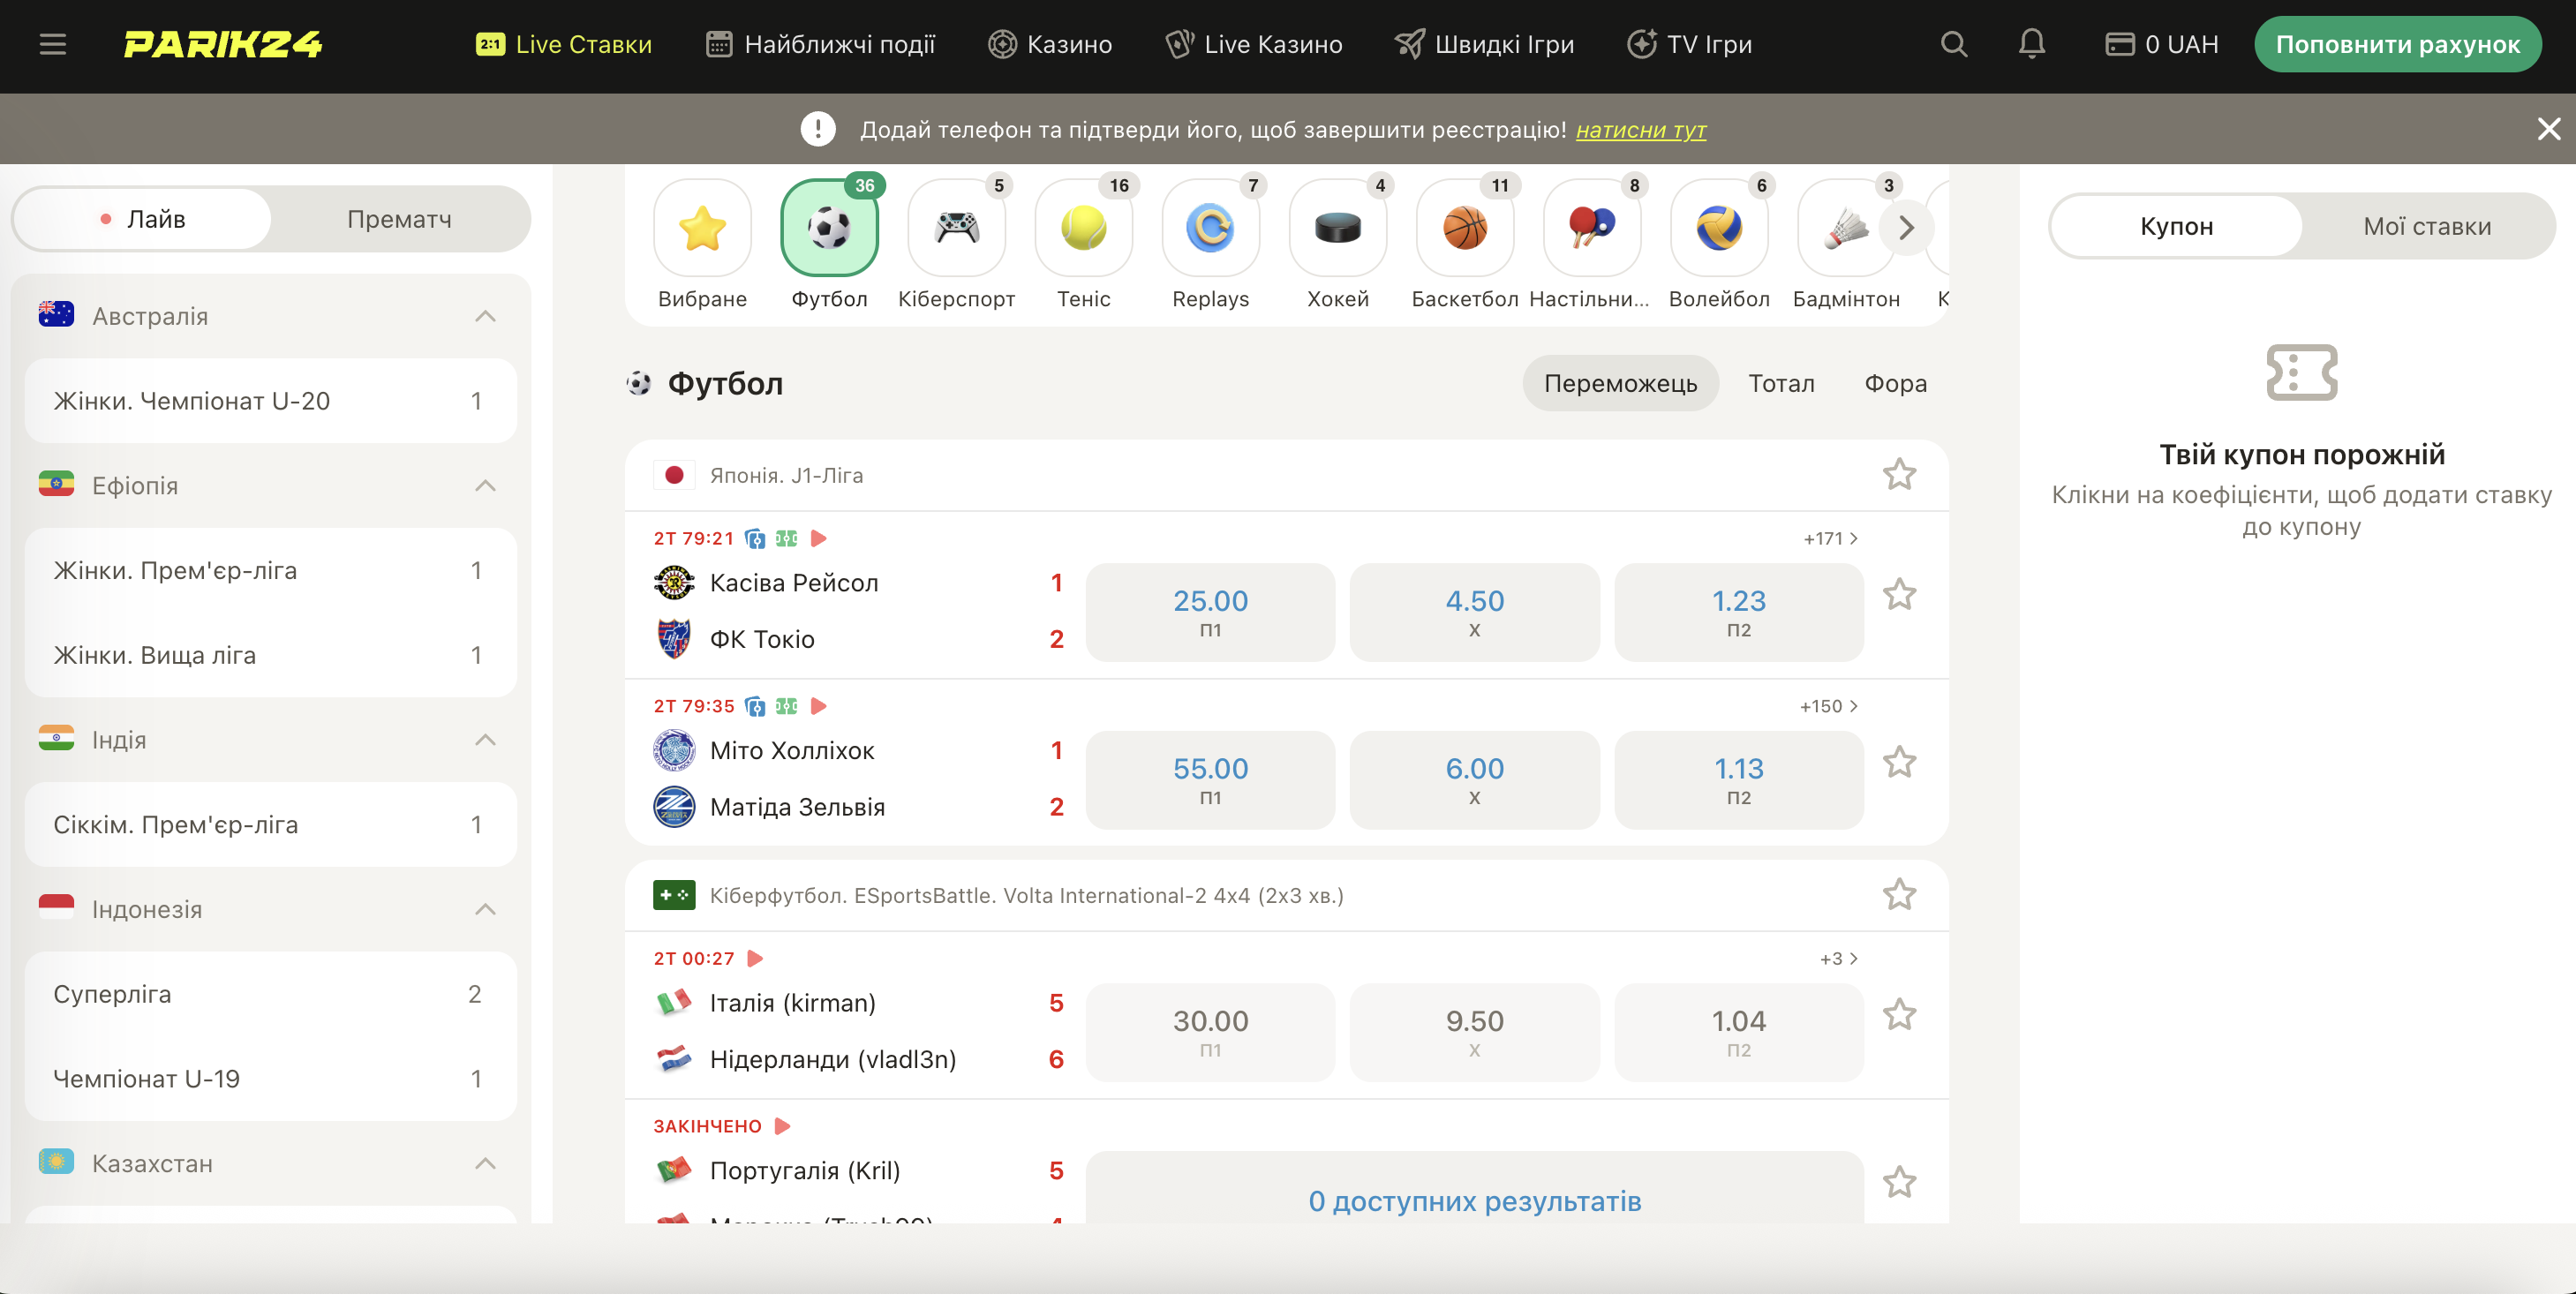Add 25.00 П1 odds to coupon
This screenshot has width=2576, height=1294.
pos(1210,612)
